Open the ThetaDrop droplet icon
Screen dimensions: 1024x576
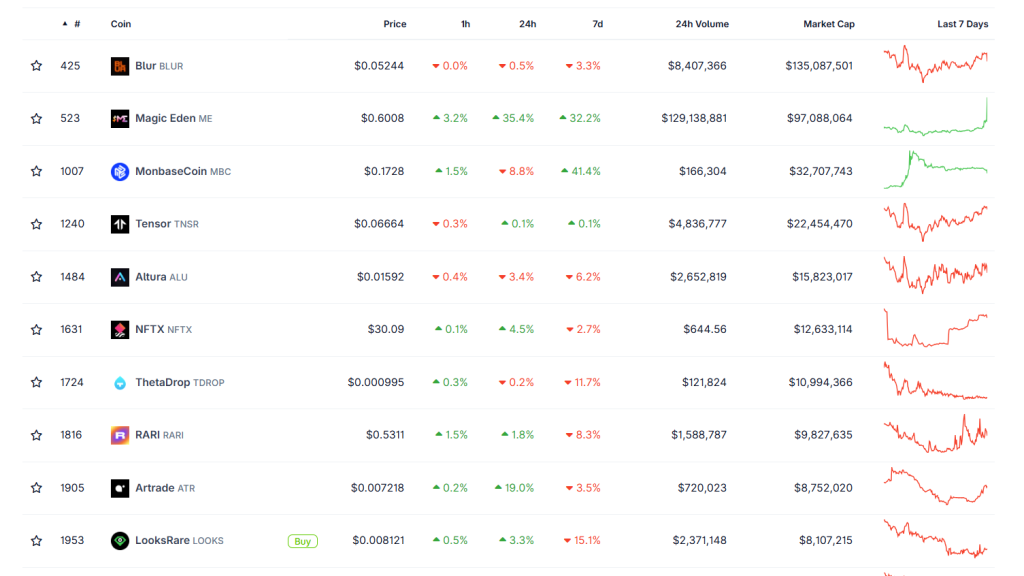(x=120, y=382)
